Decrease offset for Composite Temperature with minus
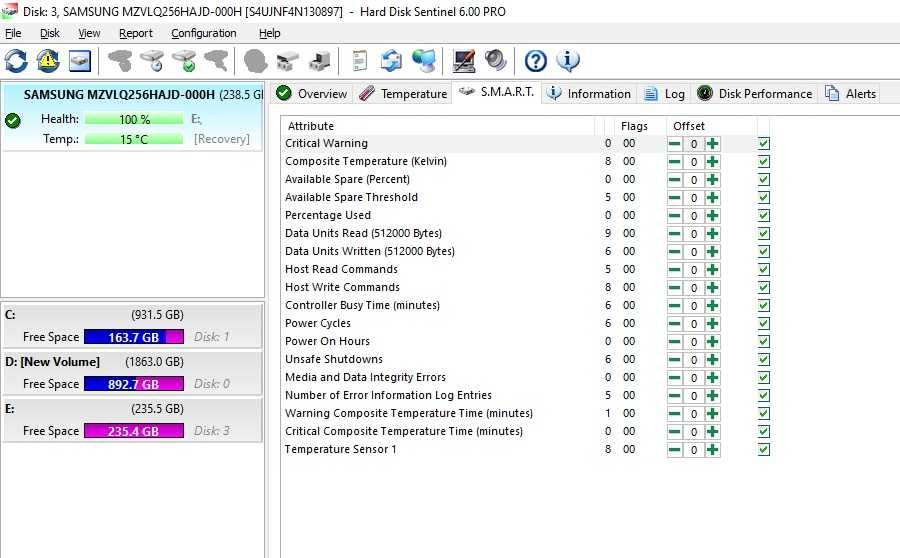Viewport: 900px width, 558px height. click(x=674, y=162)
